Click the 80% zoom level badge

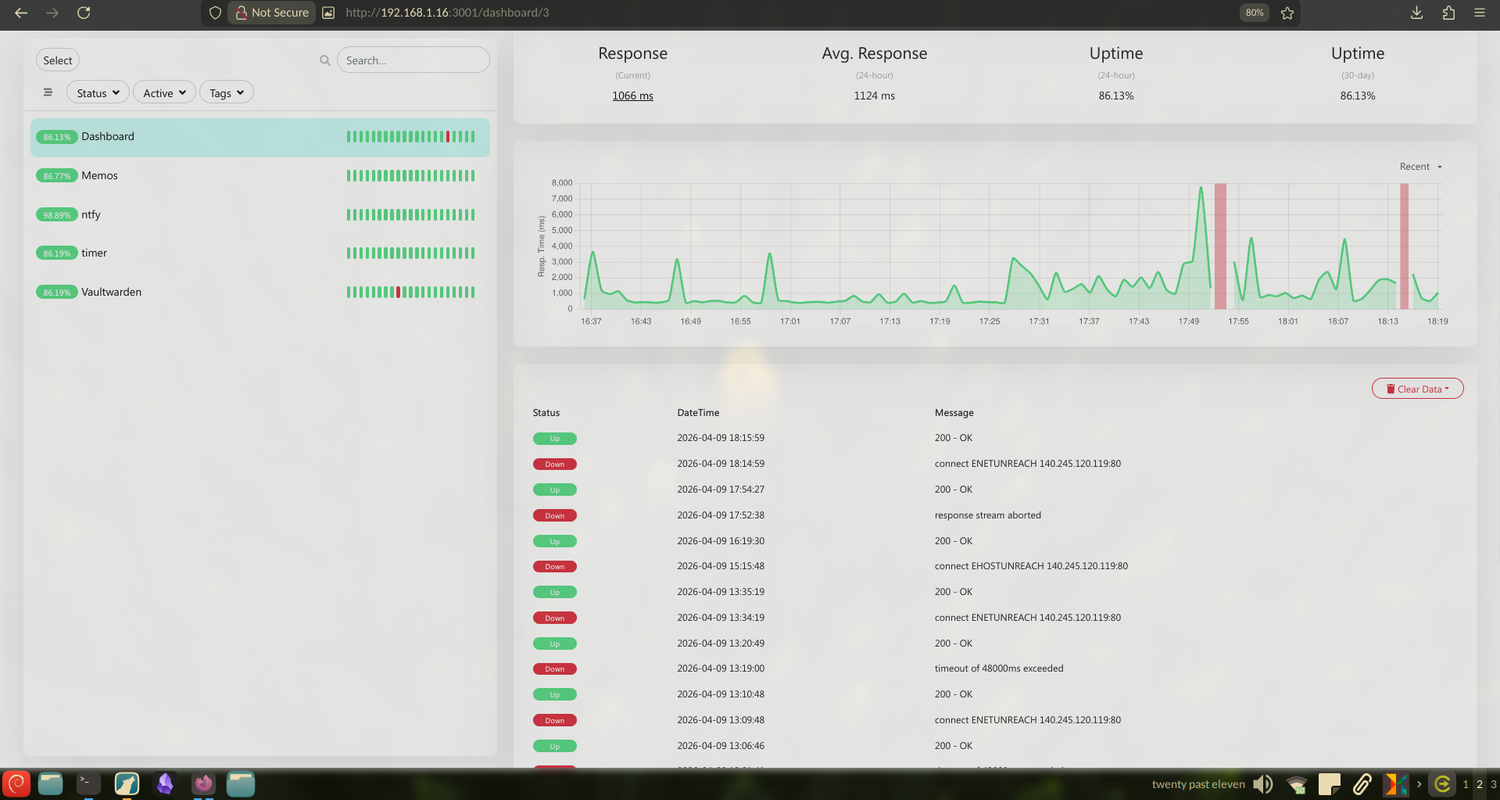click(x=1253, y=13)
